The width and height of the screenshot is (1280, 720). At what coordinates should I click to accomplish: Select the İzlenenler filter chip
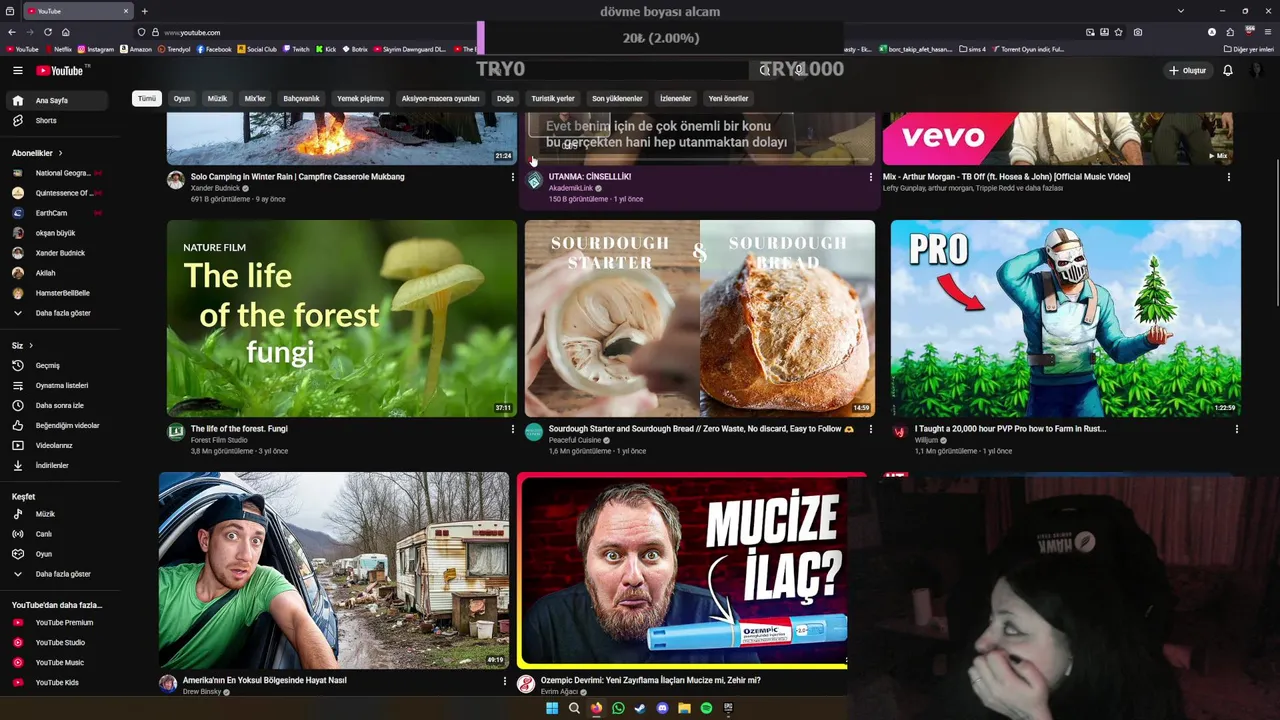(675, 98)
